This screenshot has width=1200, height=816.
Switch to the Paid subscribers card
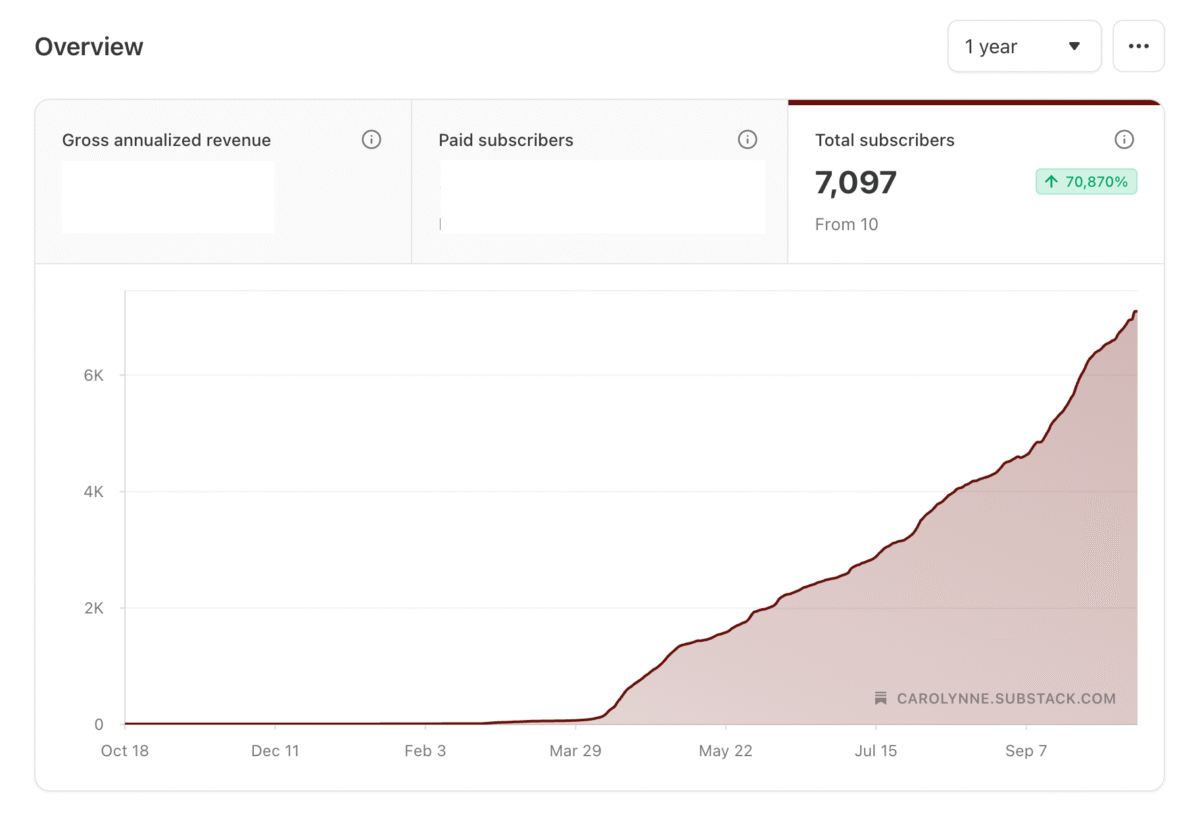click(600, 180)
